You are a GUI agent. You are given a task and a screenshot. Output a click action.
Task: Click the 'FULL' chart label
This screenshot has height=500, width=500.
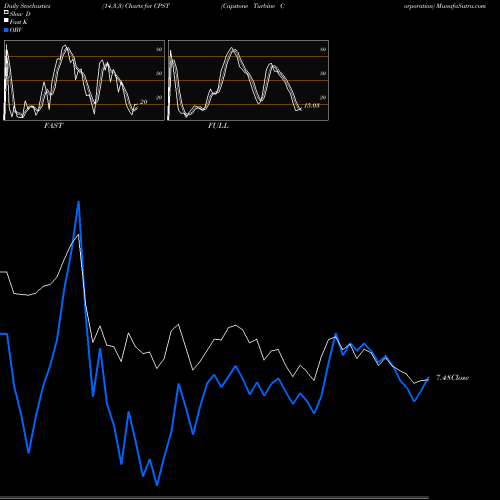click(x=218, y=126)
